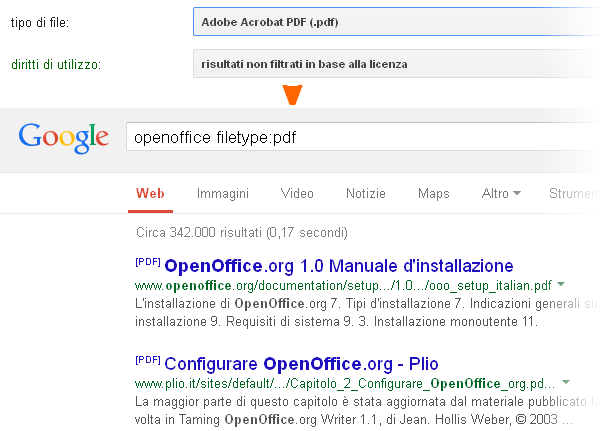This screenshot has width=600, height=431.
Task: Open the Notizie tab
Action: [x=365, y=193]
